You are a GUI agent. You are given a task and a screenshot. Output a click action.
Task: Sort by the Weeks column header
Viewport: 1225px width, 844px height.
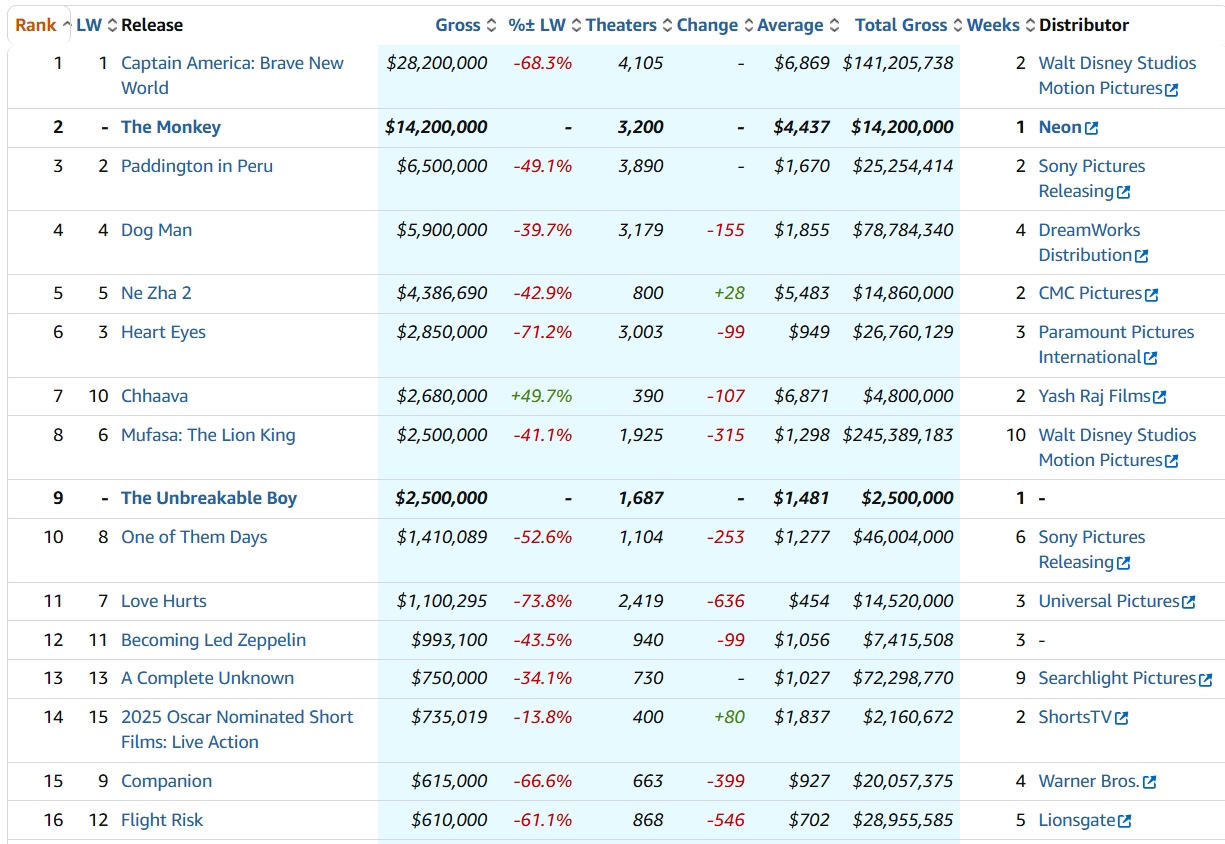pos(1001,25)
